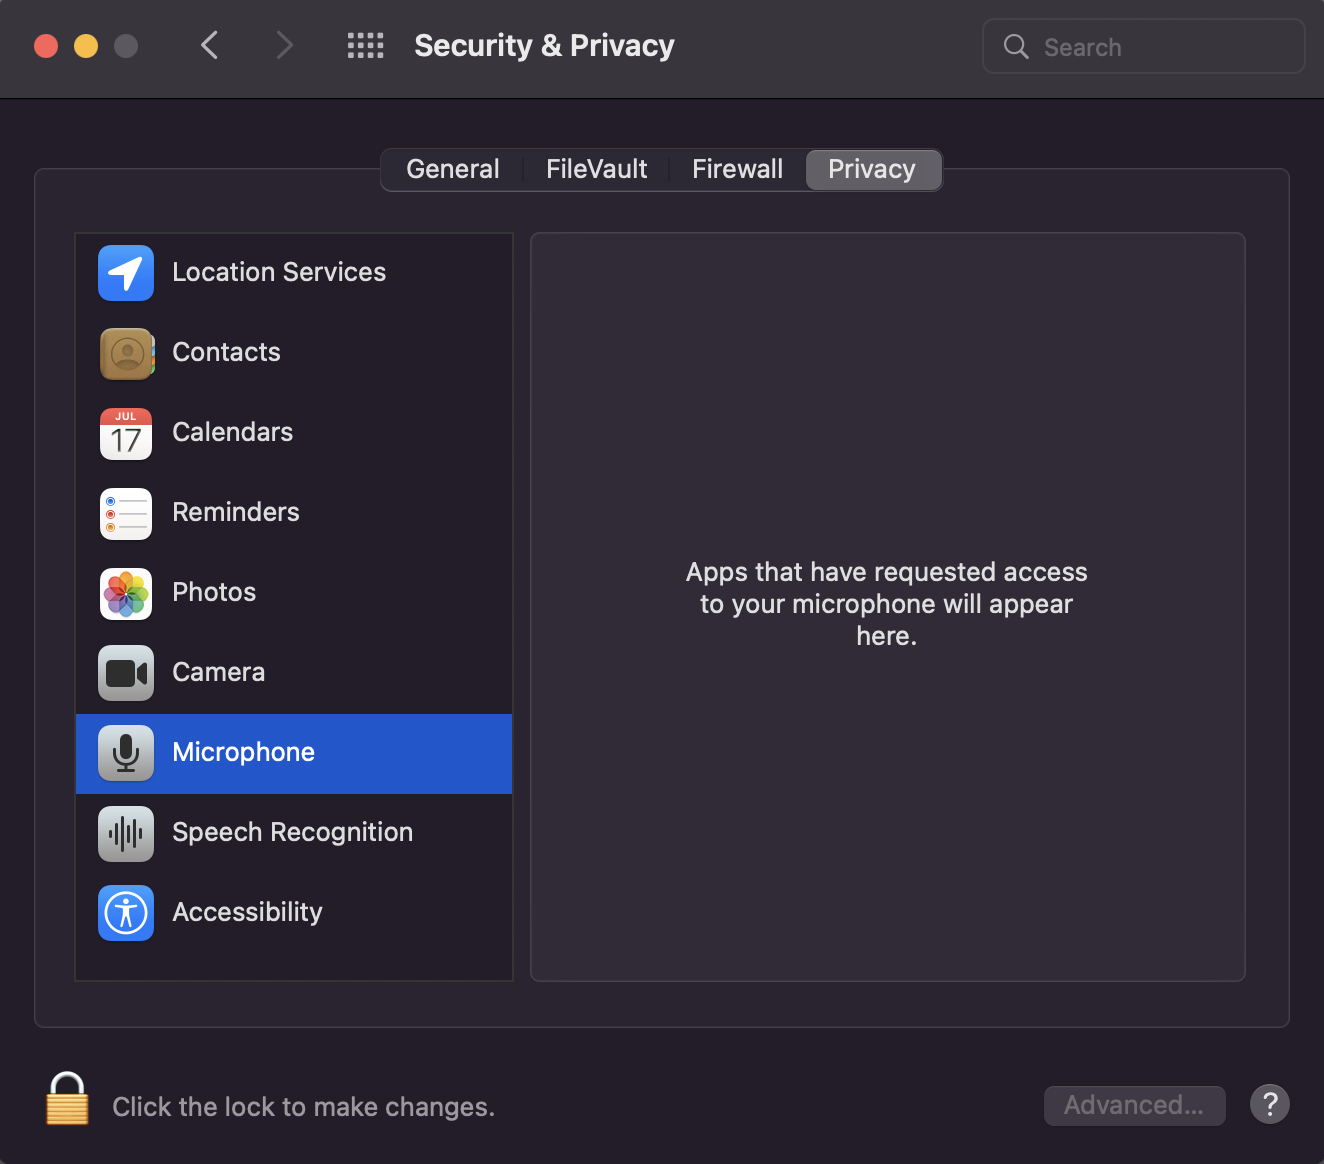Select the Microphone label in the list
This screenshot has height=1164, width=1324.
pos(244,752)
